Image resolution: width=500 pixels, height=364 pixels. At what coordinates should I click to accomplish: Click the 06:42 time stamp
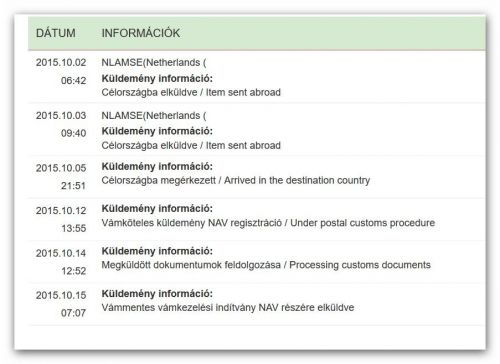coord(73,80)
